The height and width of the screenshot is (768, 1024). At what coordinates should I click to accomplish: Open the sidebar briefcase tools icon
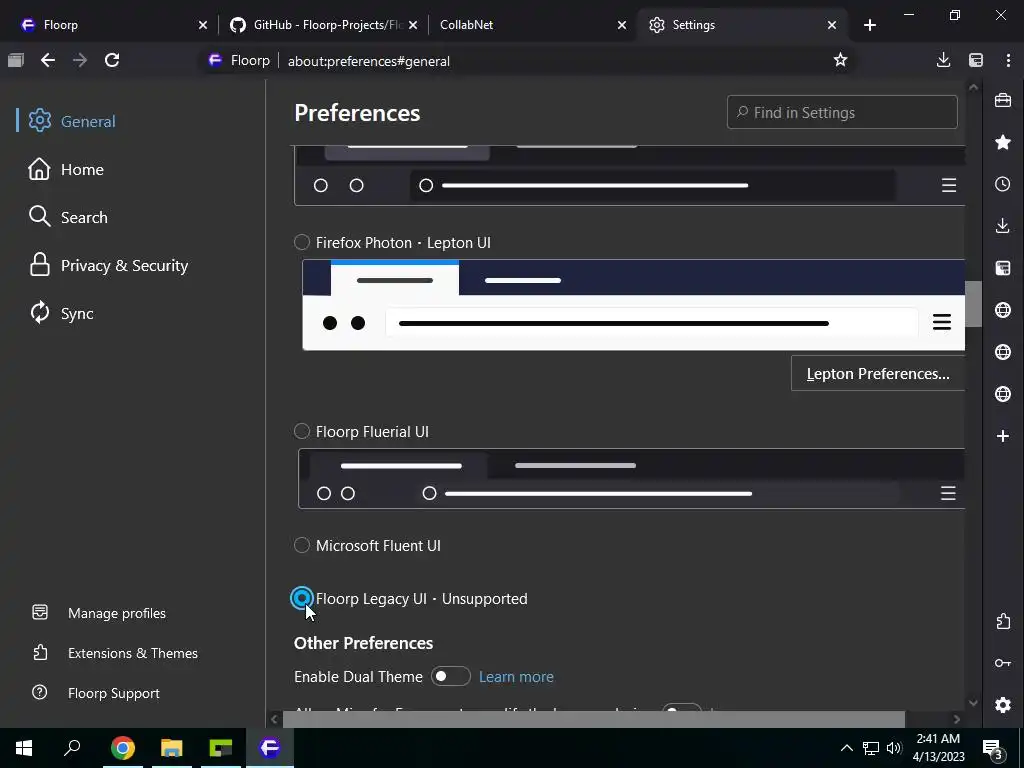point(1002,101)
